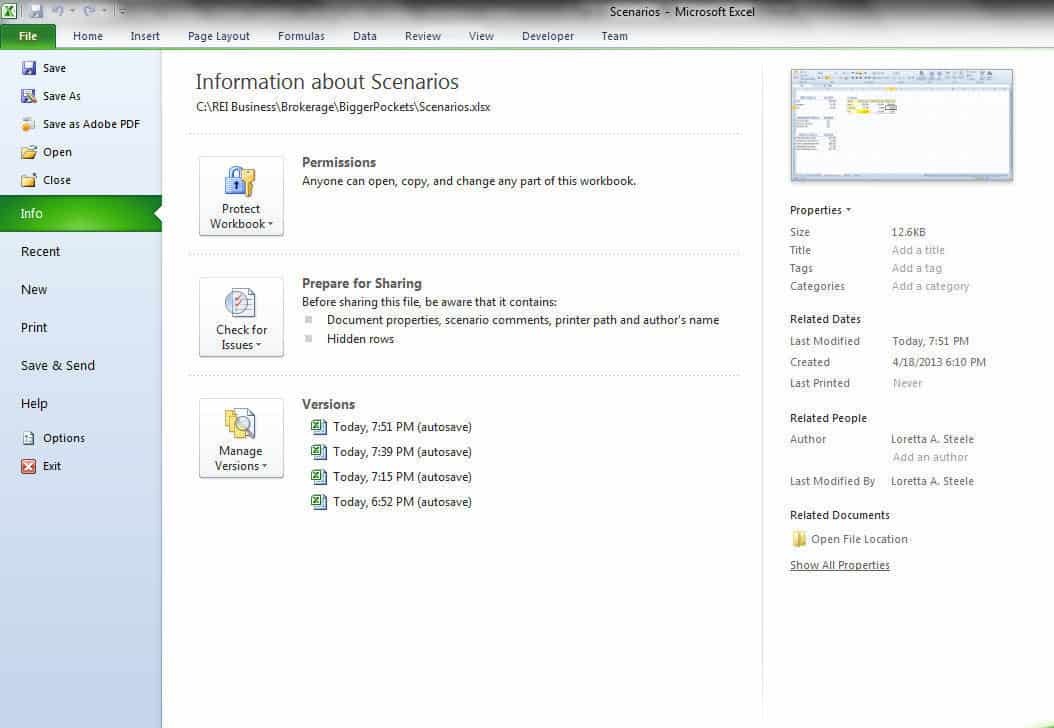
Task: Click the Open folder icon
Action: (x=29, y=152)
